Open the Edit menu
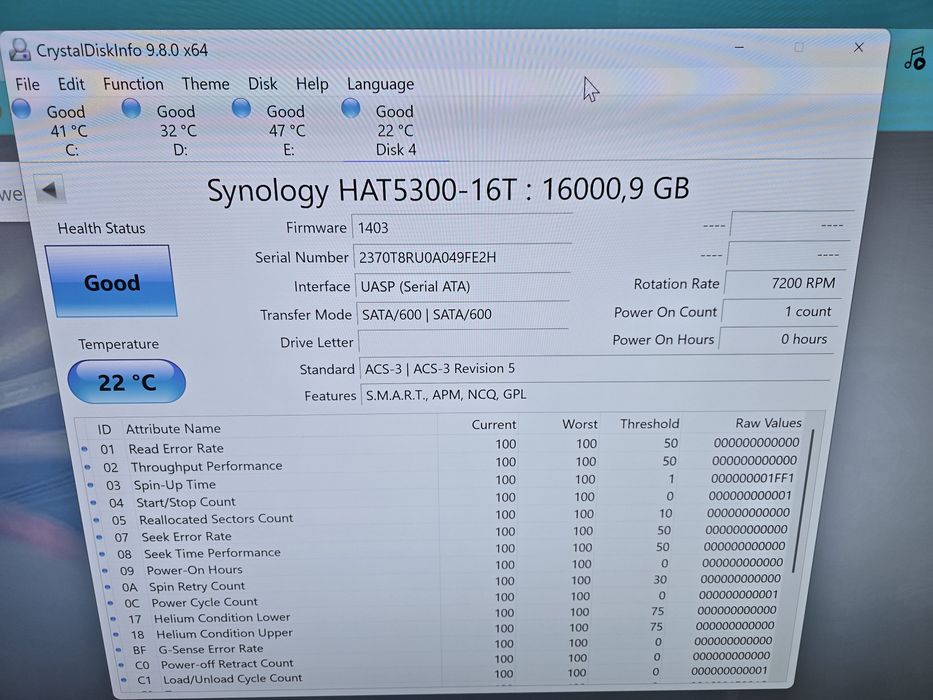The height and width of the screenshot is (700, 933). 71,85
